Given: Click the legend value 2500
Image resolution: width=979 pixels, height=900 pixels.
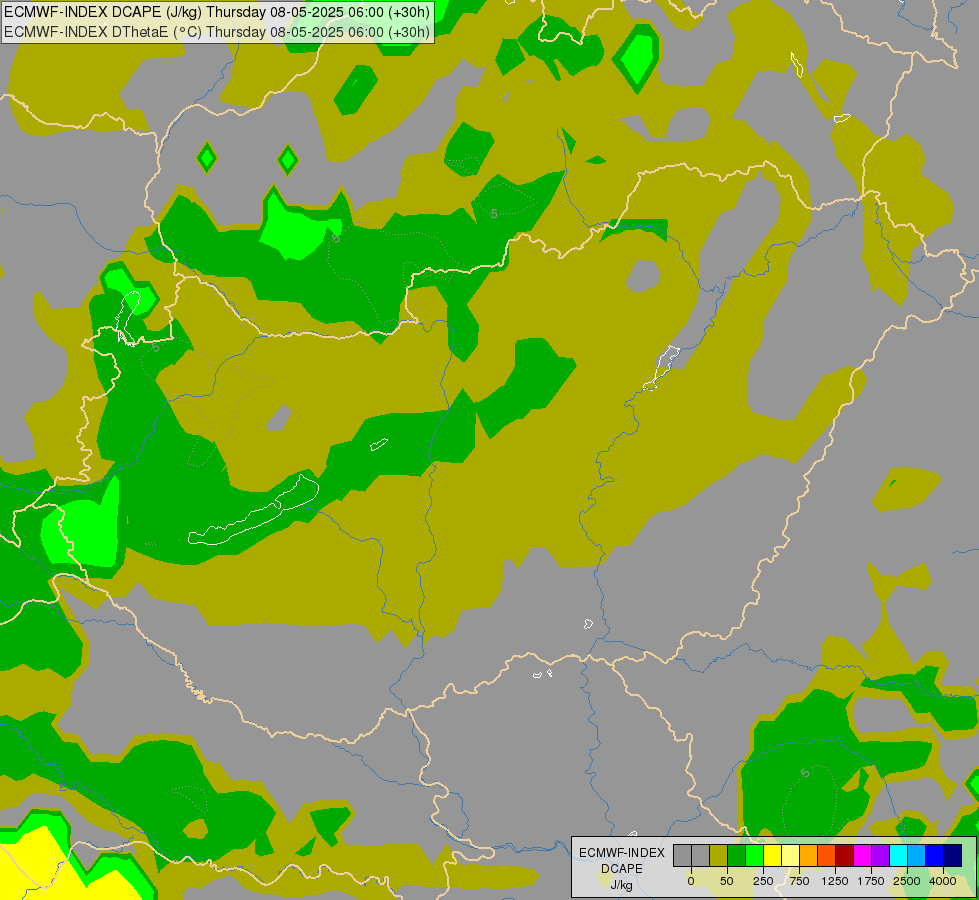Looking at the screenshot, I should click(x=907, y=881).
